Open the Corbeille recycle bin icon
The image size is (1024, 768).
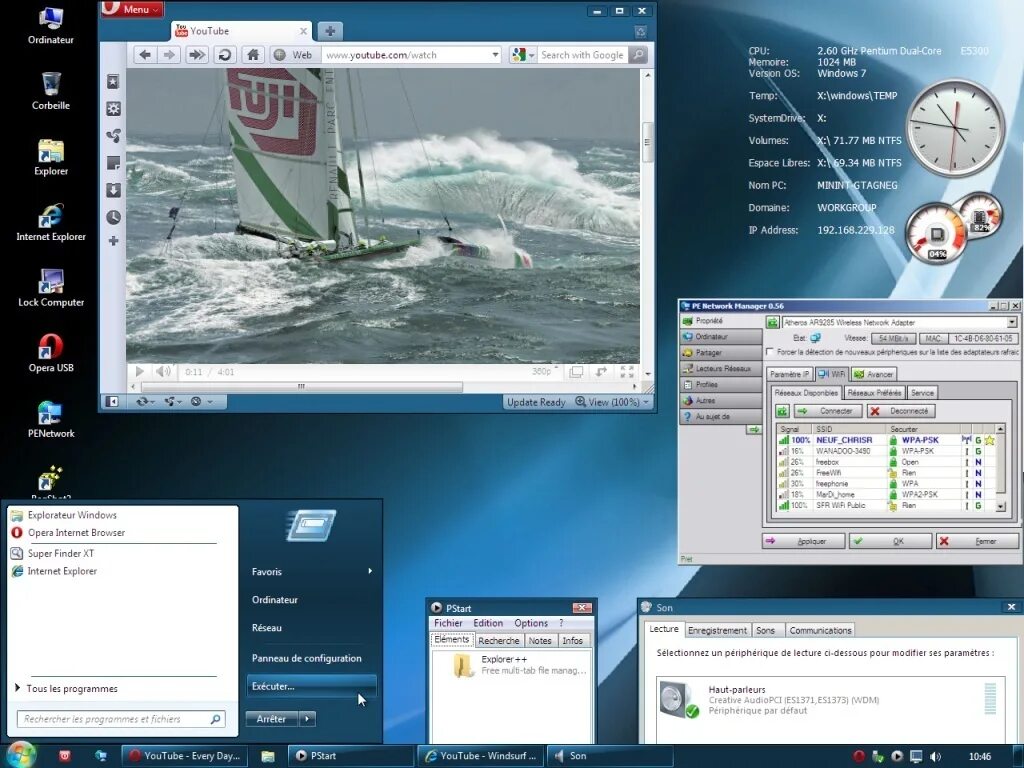tap(51, 91)
